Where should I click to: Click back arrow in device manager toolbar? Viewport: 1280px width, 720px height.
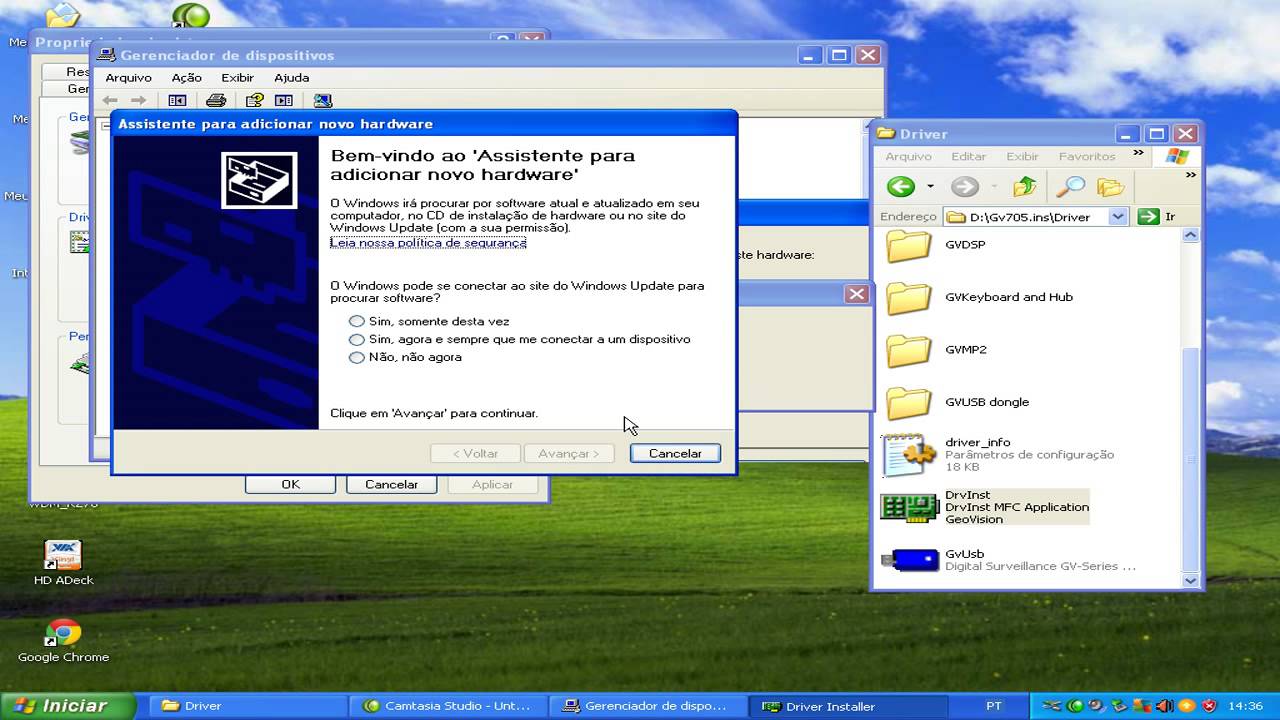point(110,100)
